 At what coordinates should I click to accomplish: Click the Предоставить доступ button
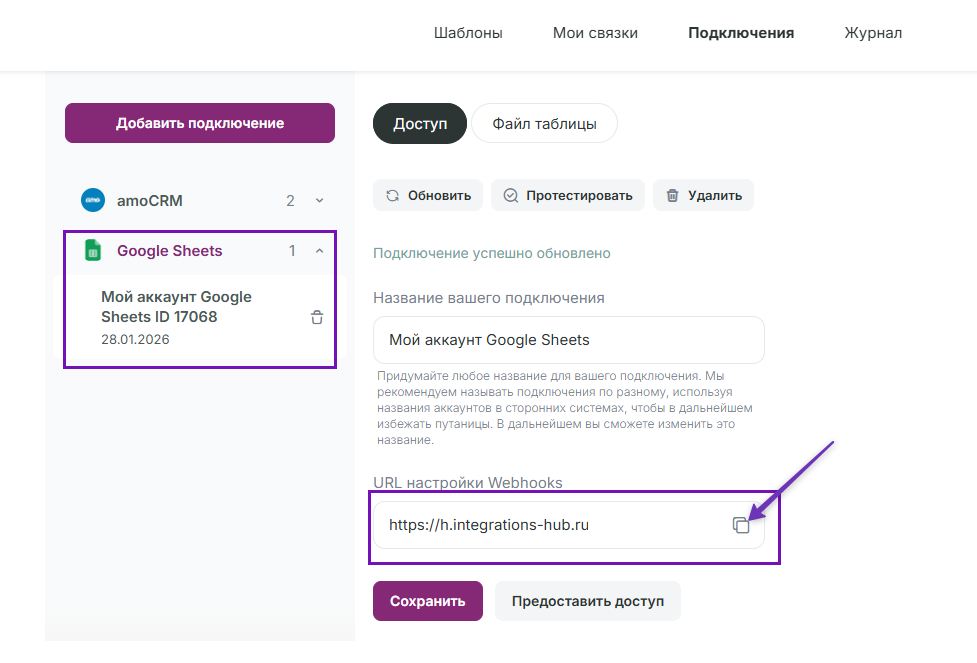(x=588, y=601)
